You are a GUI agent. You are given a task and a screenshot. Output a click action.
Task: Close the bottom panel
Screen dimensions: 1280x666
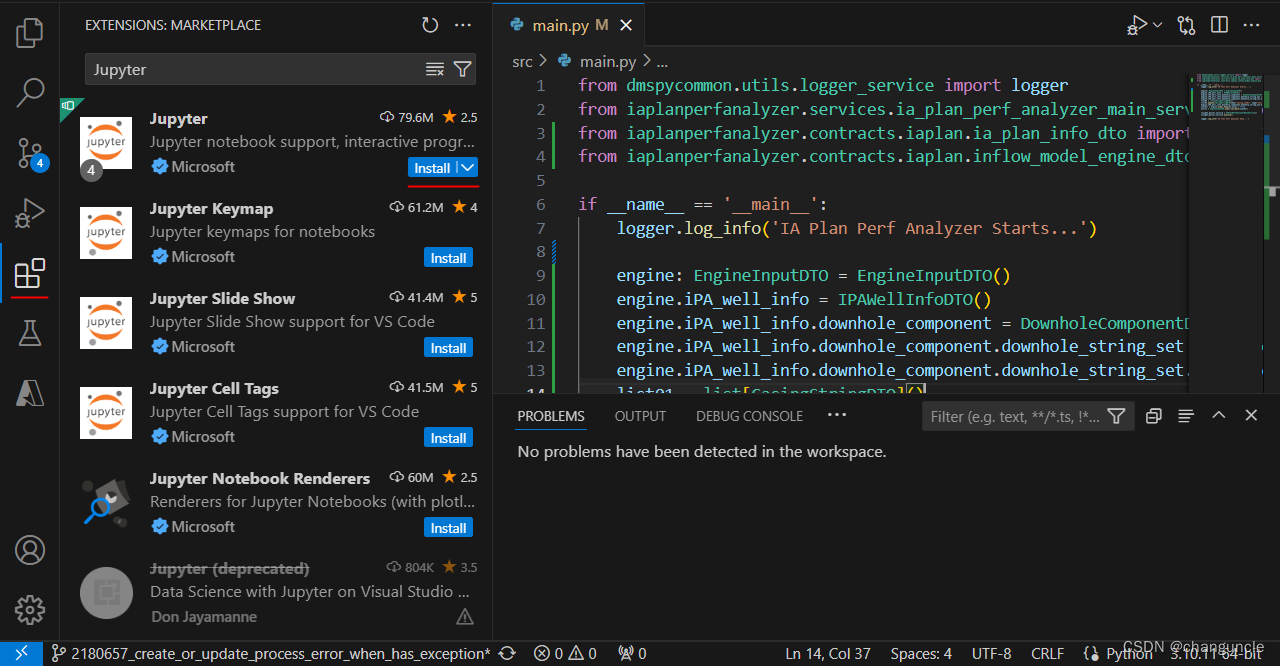tap(1251, 416)
